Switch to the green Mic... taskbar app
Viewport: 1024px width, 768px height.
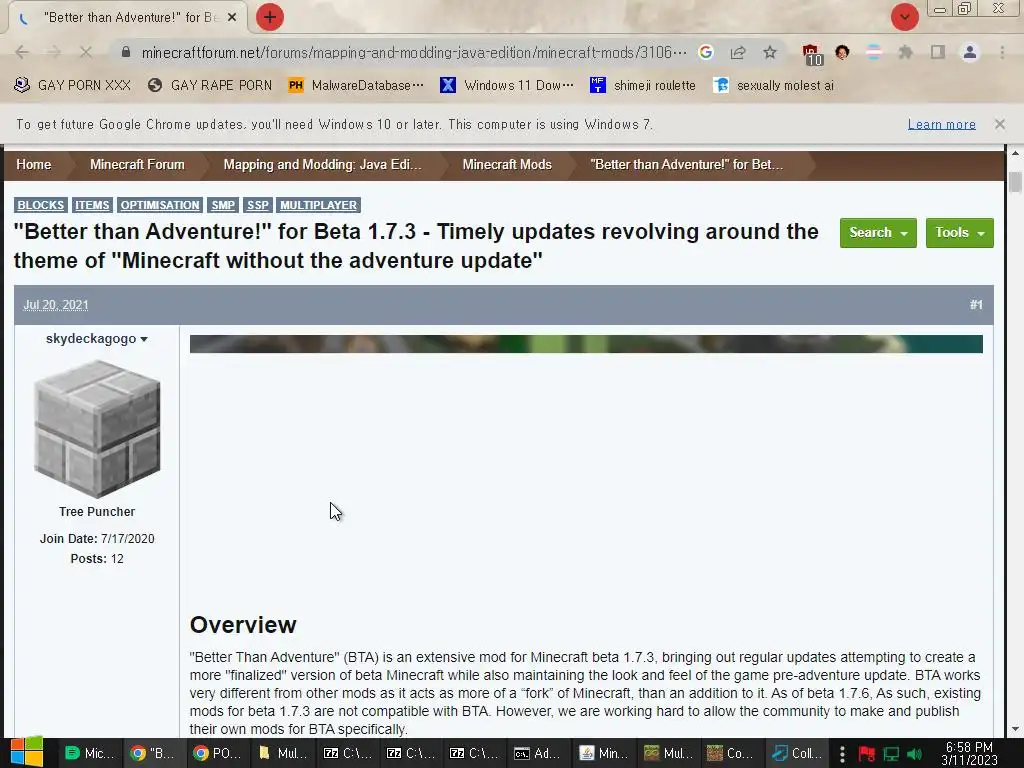click(89, 753)
